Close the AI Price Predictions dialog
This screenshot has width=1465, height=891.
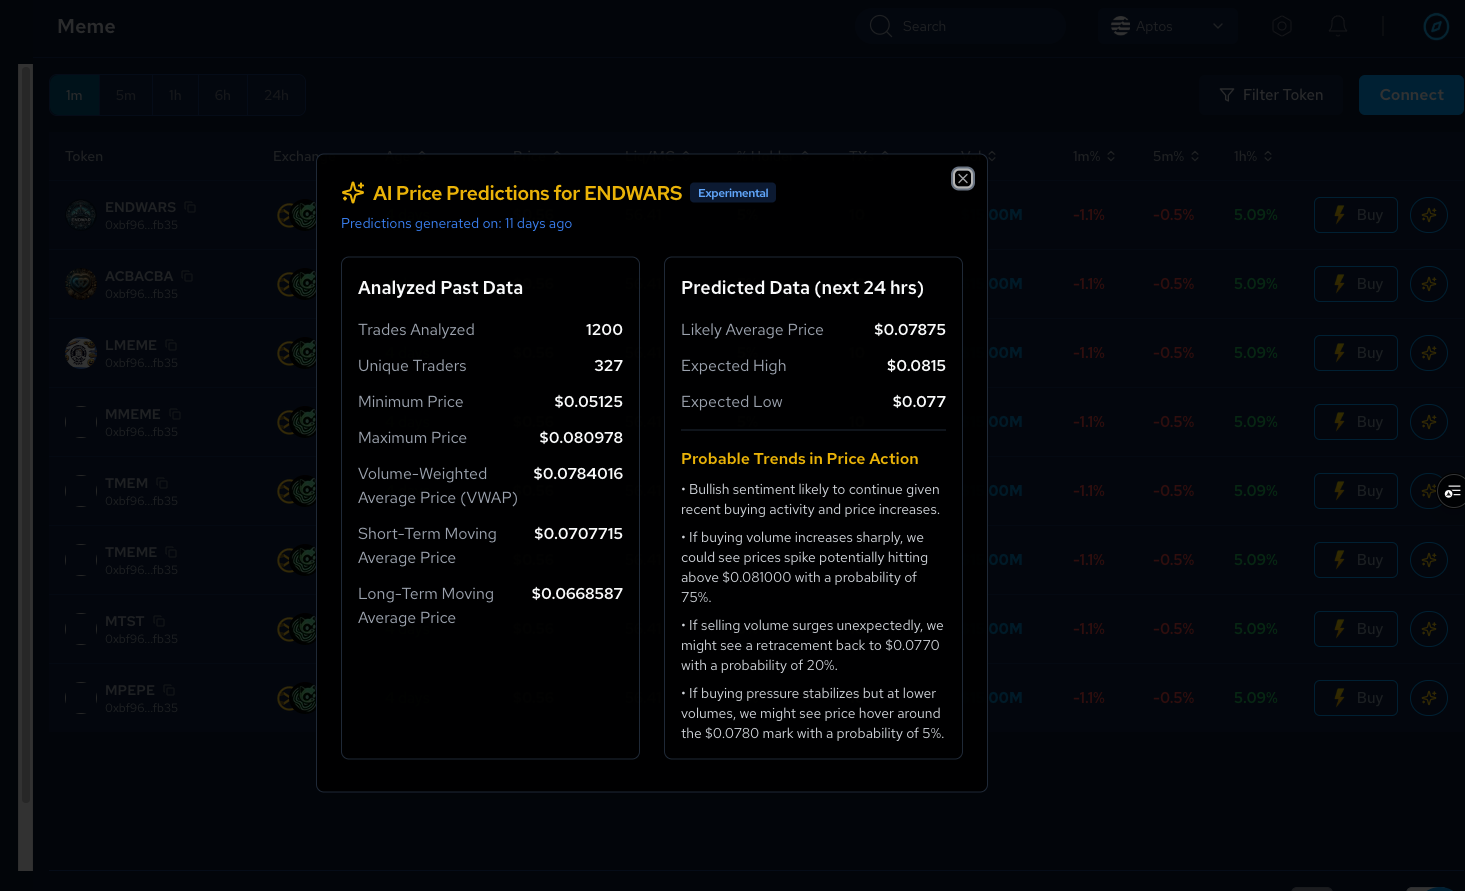(x=962, y=179)
